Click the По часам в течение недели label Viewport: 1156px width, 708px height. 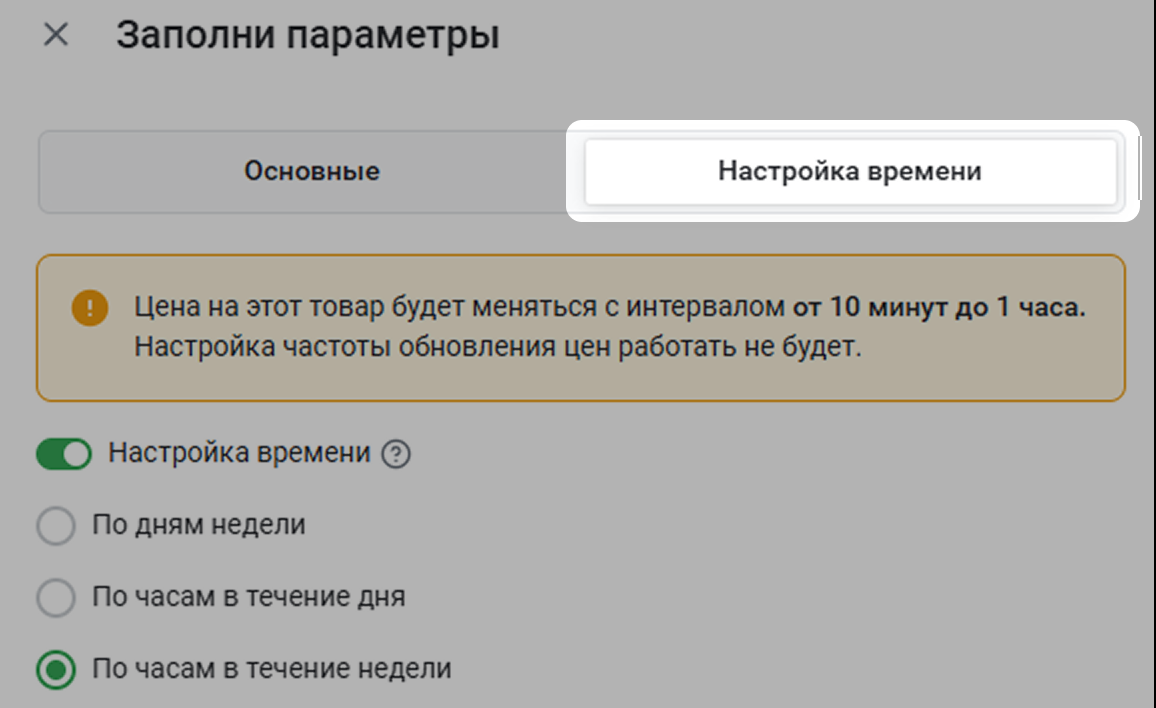click(x=271, y=669)
